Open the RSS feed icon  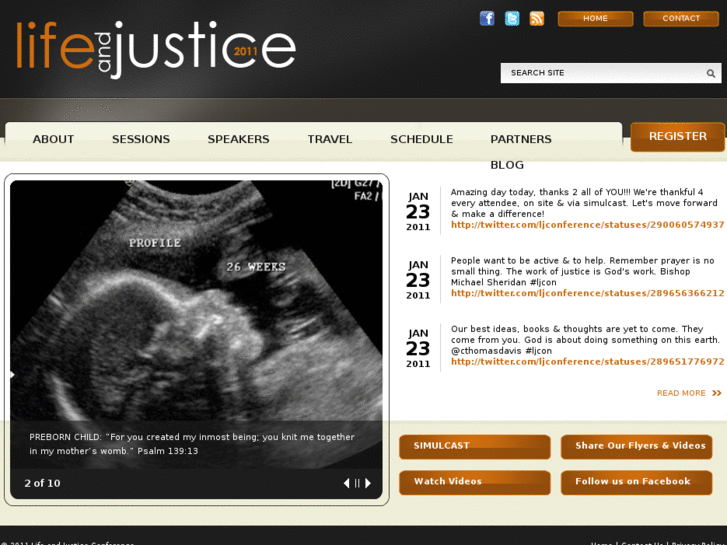tap(537, 19)
